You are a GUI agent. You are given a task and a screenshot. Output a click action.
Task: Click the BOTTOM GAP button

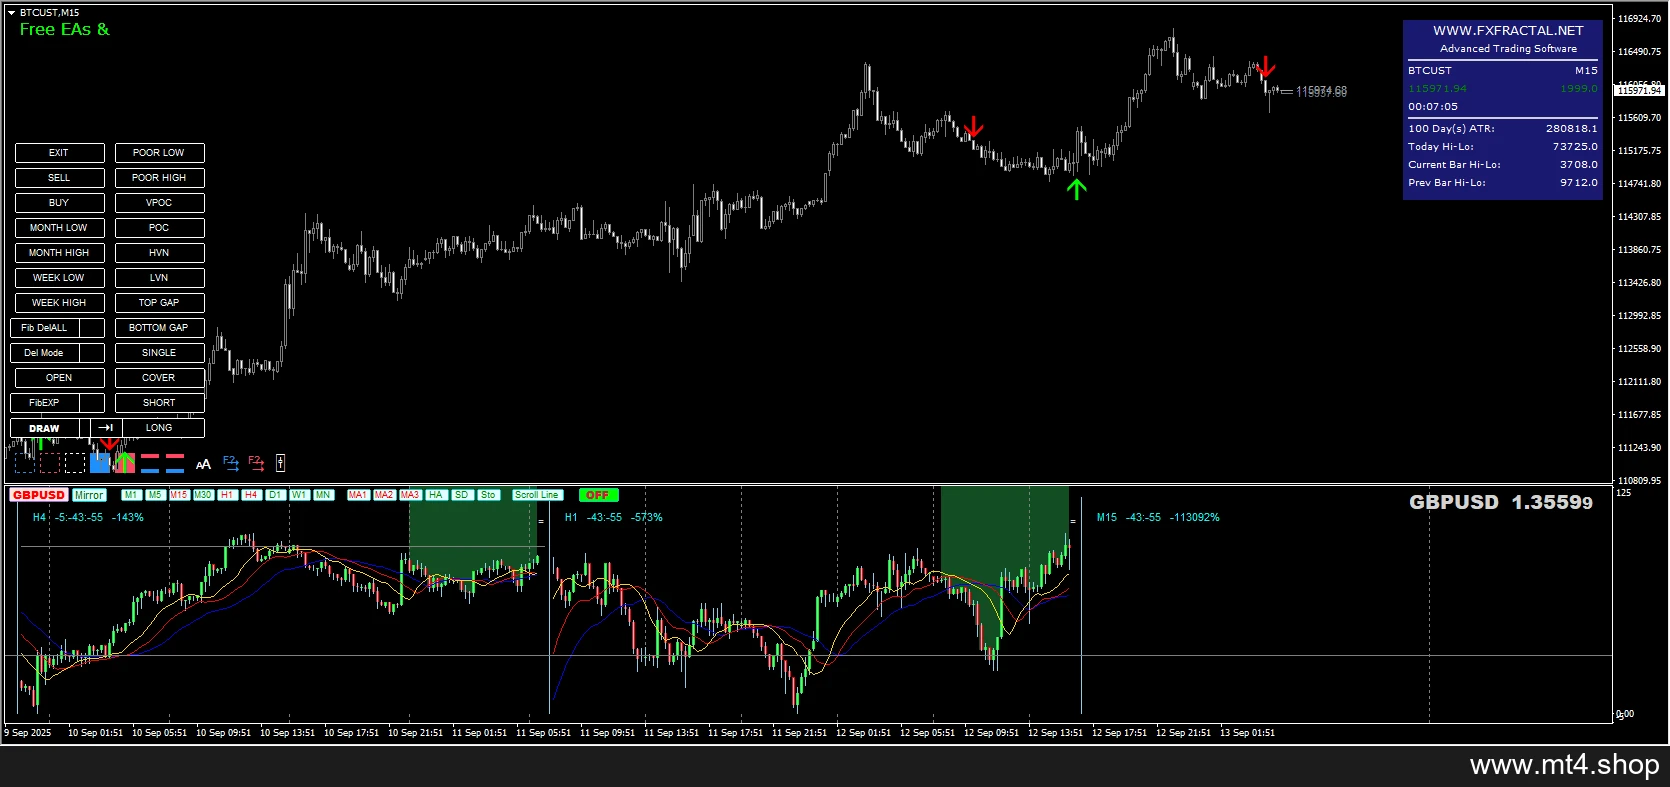click(x=159, y=328)
